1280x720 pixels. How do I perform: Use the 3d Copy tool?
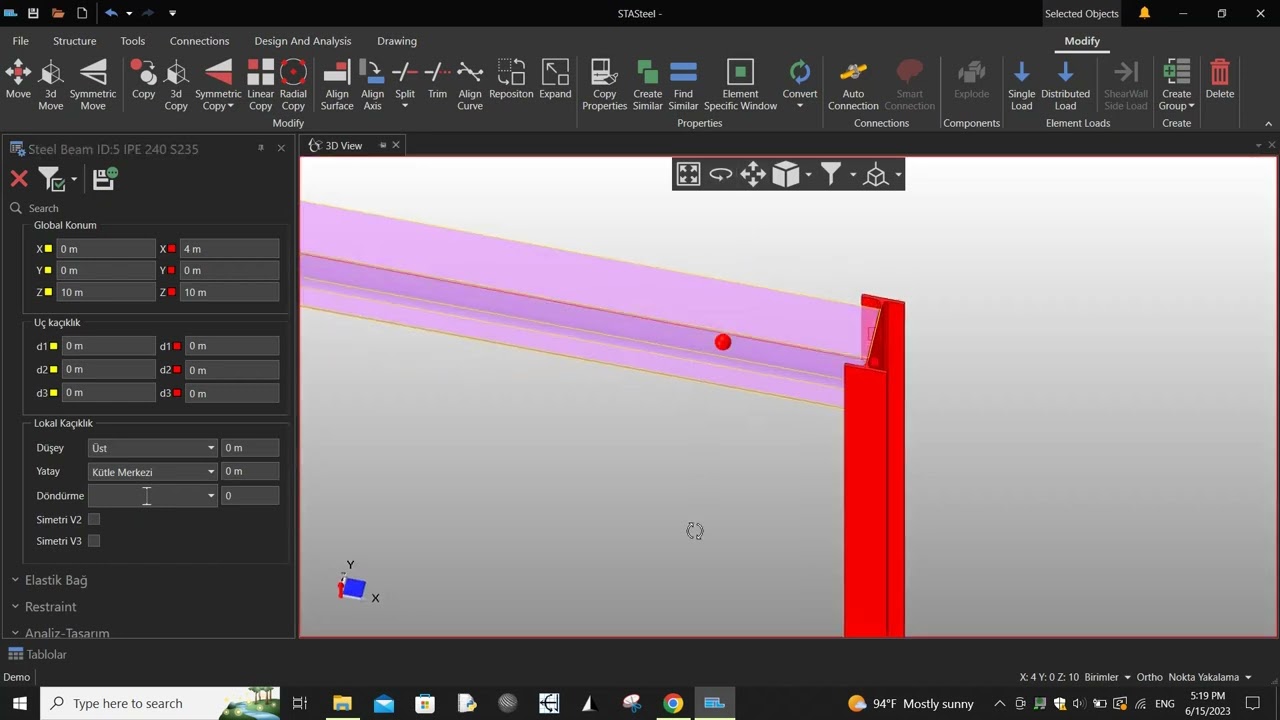176,85
